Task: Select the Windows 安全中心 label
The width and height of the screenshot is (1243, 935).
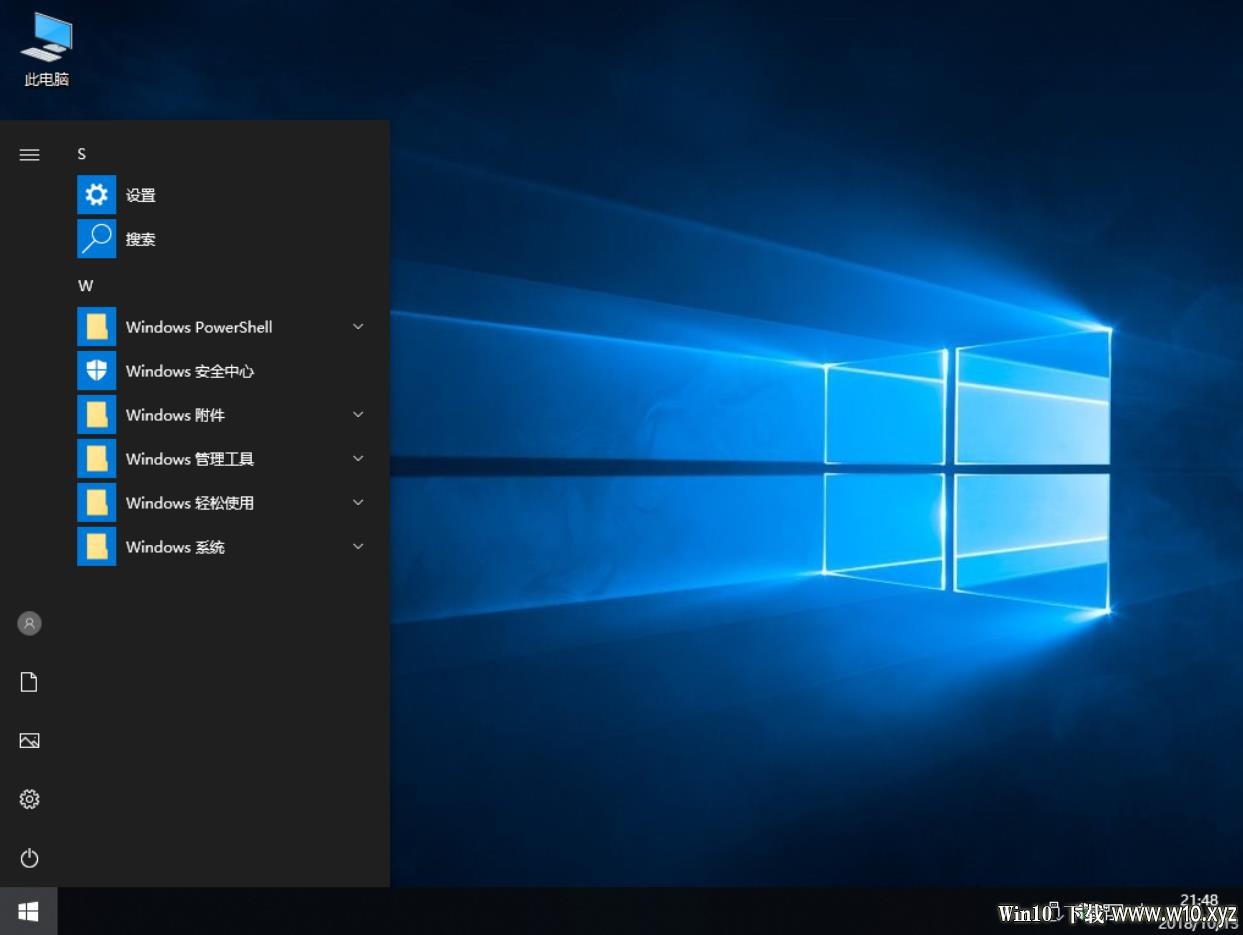Action: point(190,371)
